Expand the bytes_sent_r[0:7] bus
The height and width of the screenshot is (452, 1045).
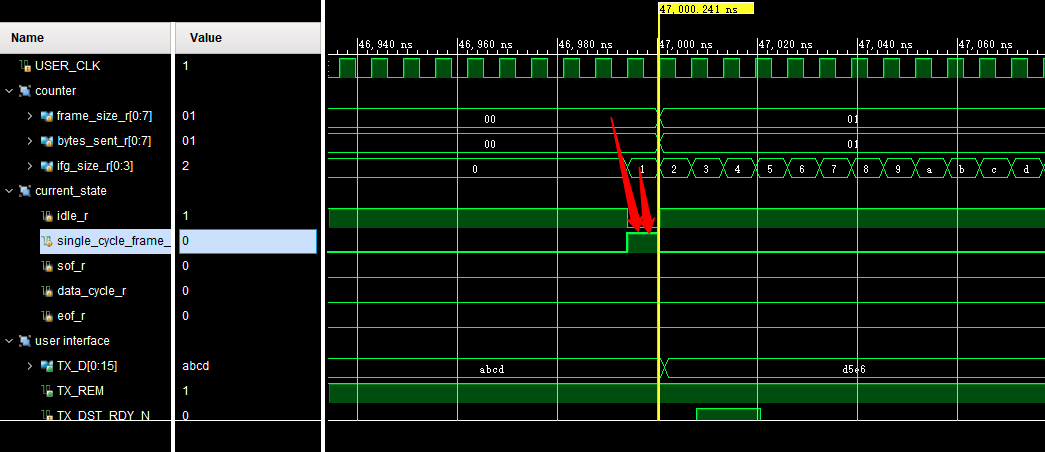point(30,141)
